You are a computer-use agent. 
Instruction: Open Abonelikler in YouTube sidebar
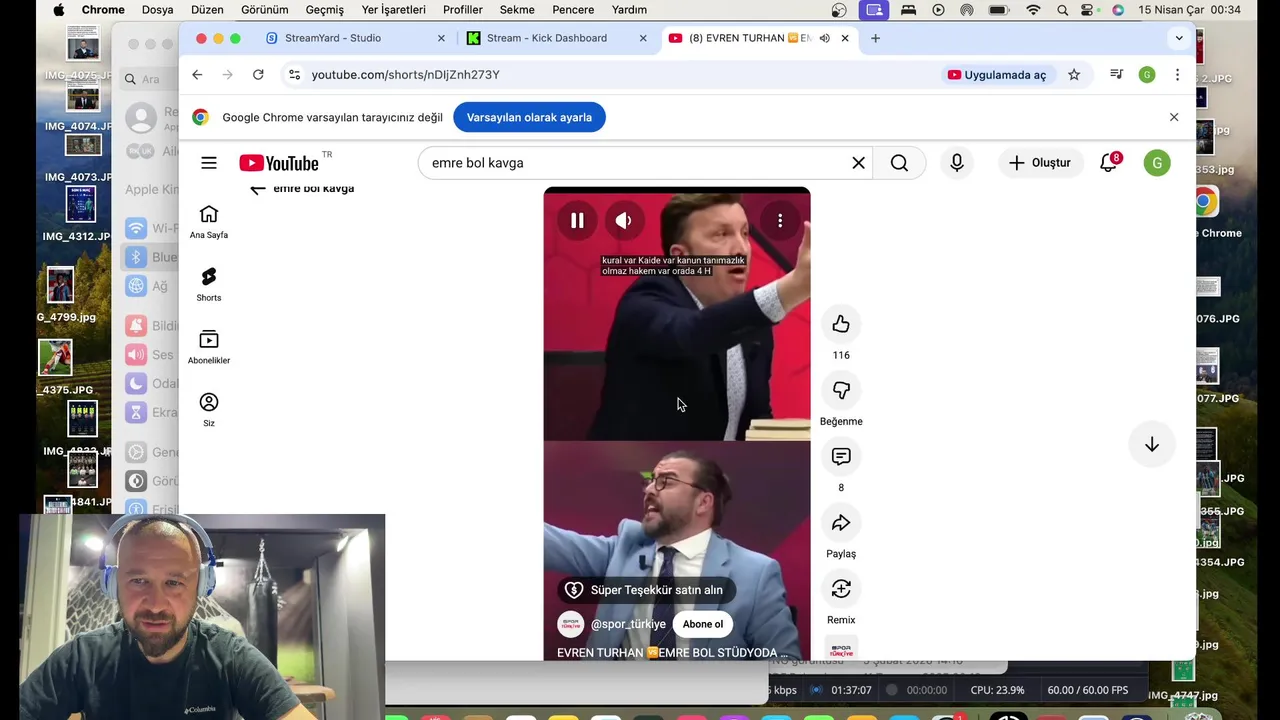[x=209, y=347]
